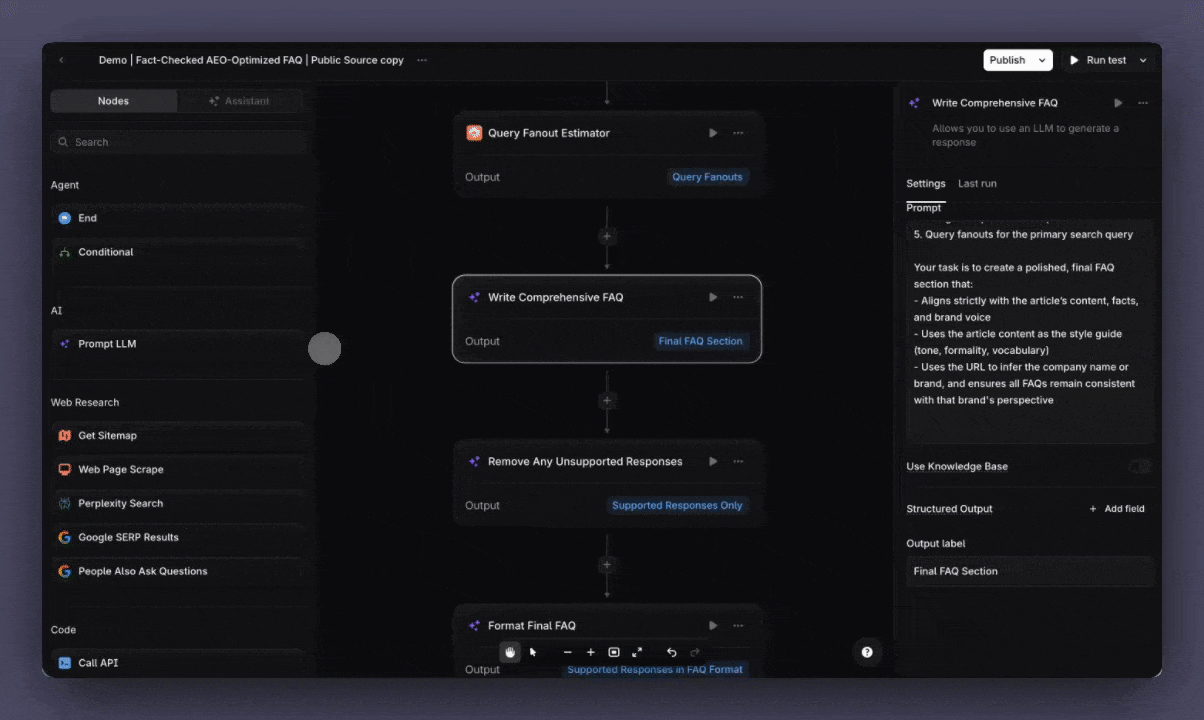This screenshot has height=720, width=1204.
Task: Select the Remove Any Unsupported Responses title
Action: pyautogui.click(x=585, y=462)
